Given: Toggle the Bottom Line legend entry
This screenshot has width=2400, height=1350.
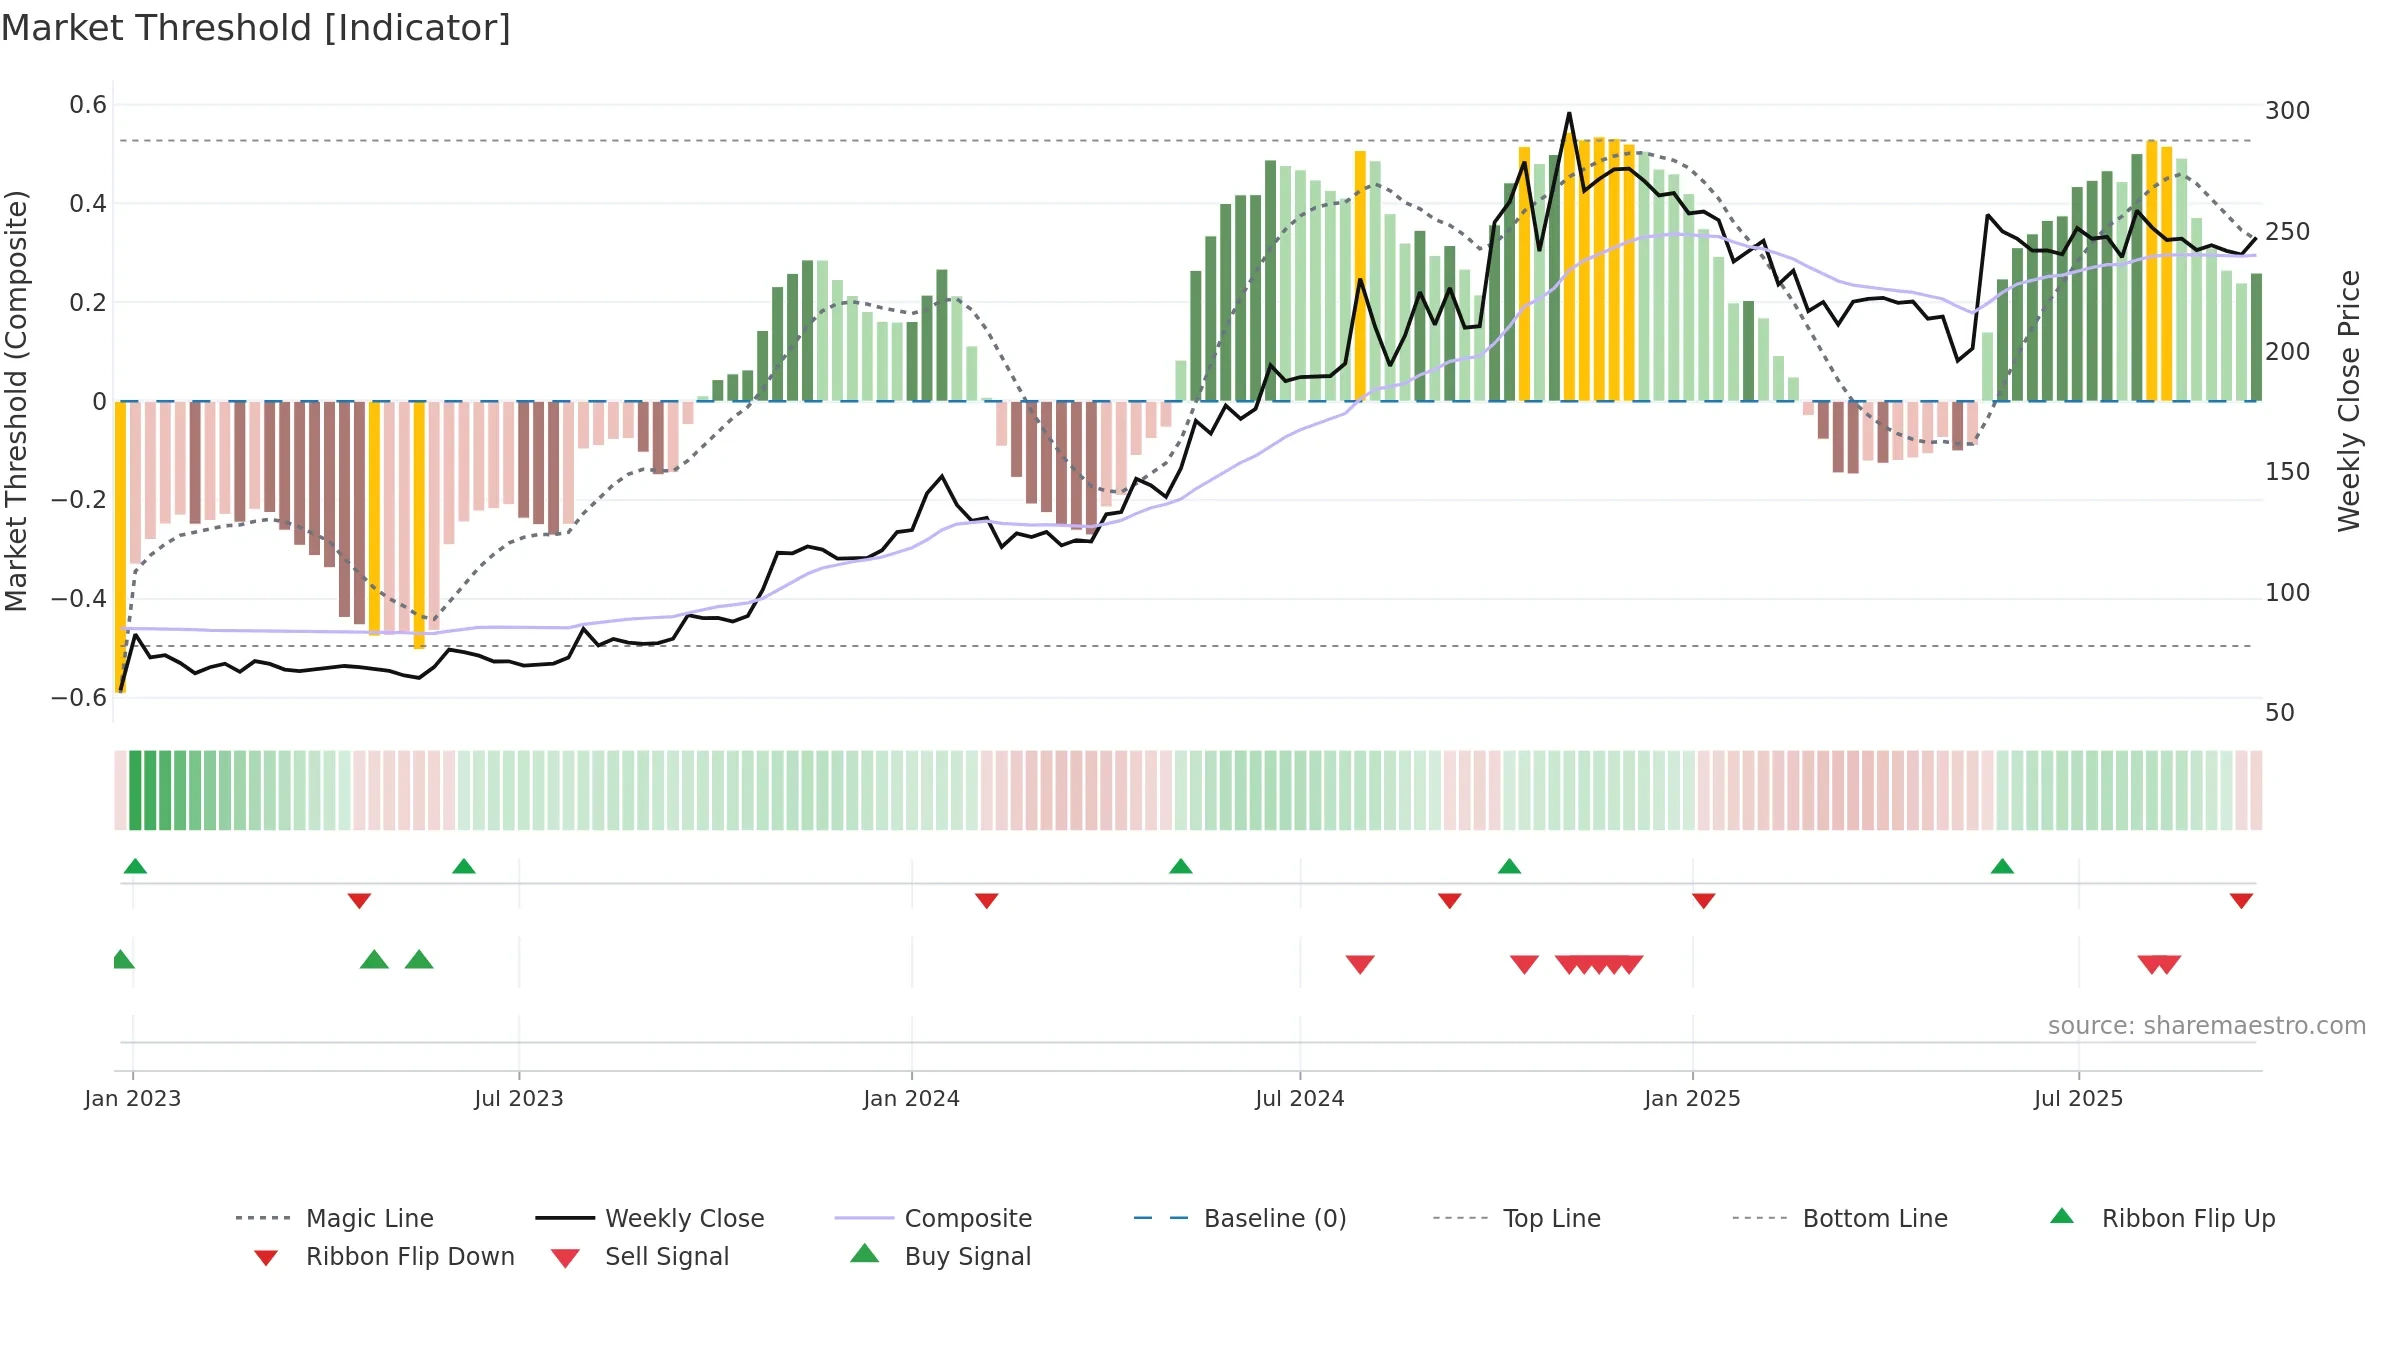Looking at the screenshot, I should [x=1840, y=1218].
